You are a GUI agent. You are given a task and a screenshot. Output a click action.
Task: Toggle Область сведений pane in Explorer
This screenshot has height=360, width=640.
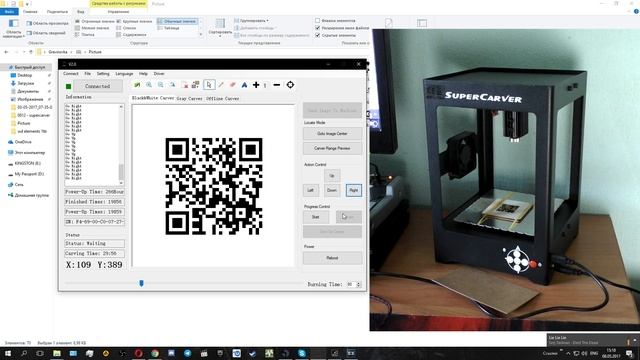click(x=46, y=33)
